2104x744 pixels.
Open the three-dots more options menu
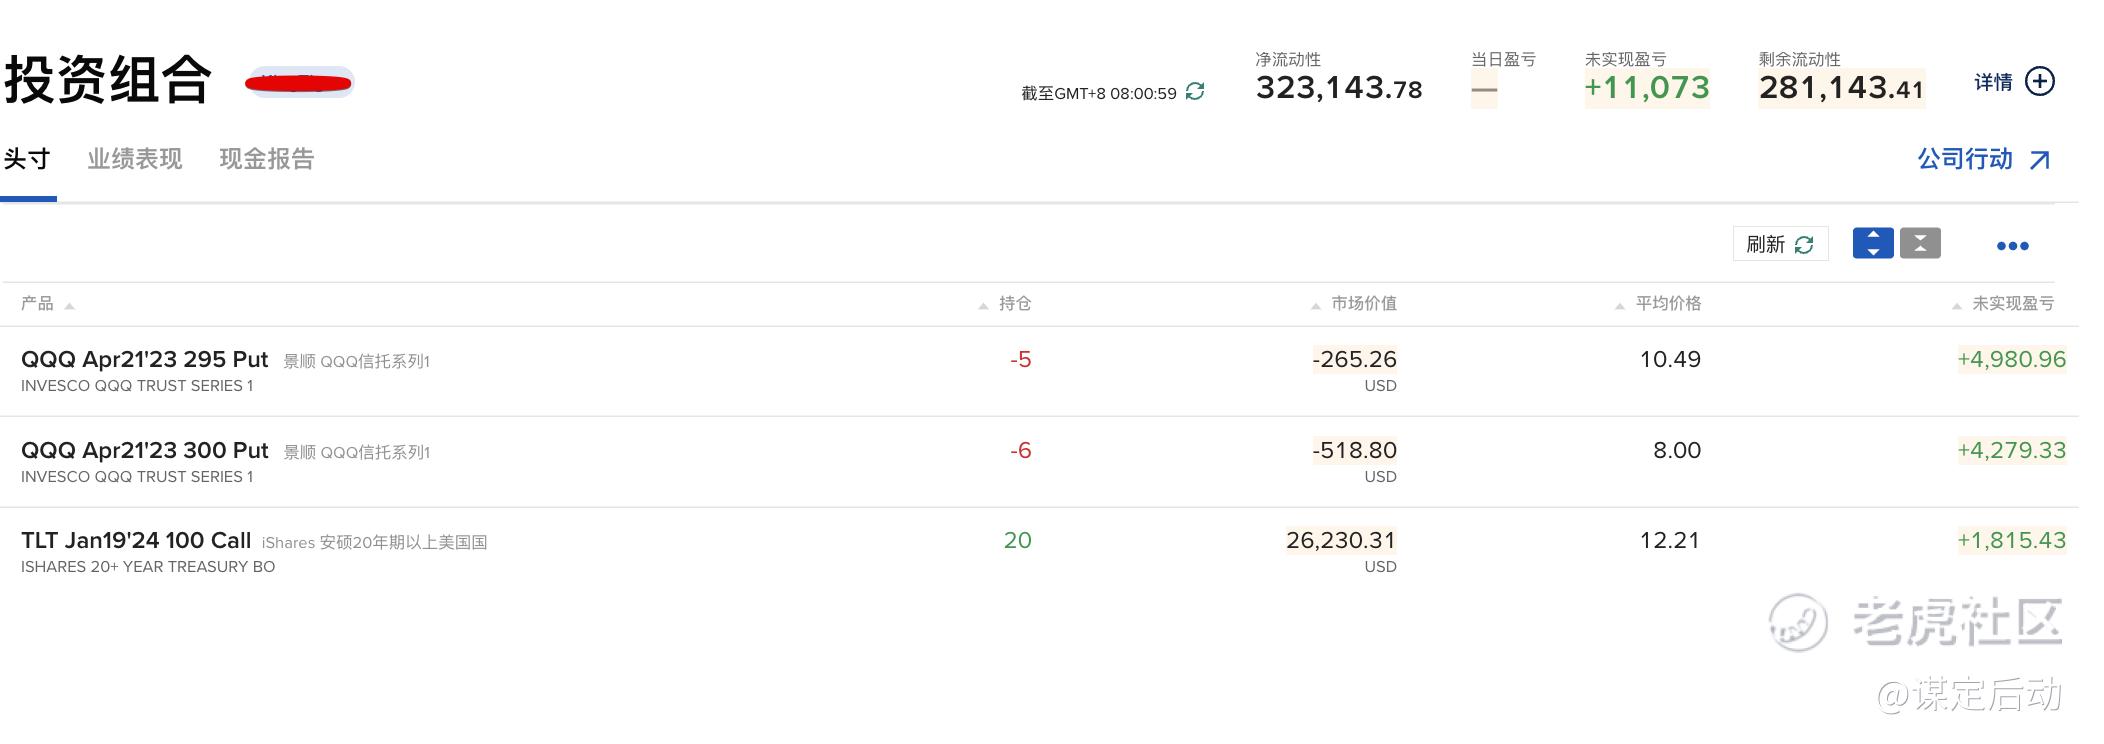click(x=2012, y=246)
